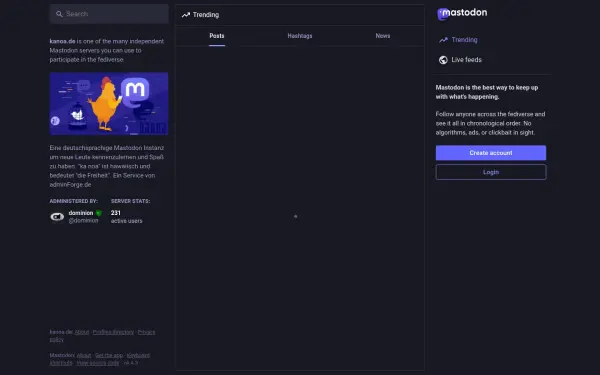This screenshot has height=375, width=600.
Task: Click dominion's avatar icon
Action: [x=57, y=217]
